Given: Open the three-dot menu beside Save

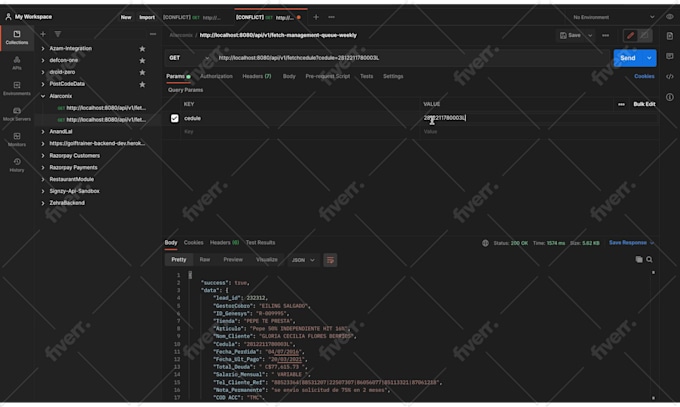Looking at the screenshot, I should [x=605, y=36].
